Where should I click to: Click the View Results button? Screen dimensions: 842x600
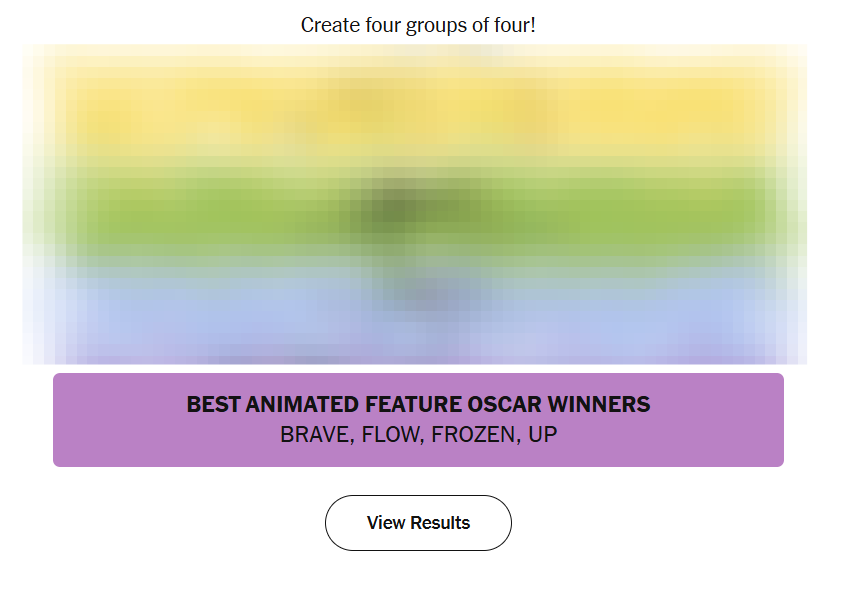(418, 523)
